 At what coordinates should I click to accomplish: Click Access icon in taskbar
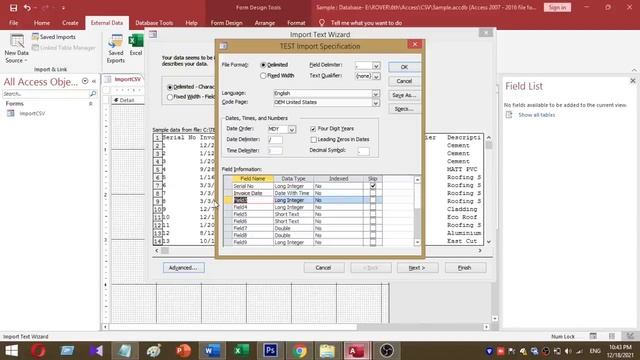pyautogui.click(x=356, y=351)
